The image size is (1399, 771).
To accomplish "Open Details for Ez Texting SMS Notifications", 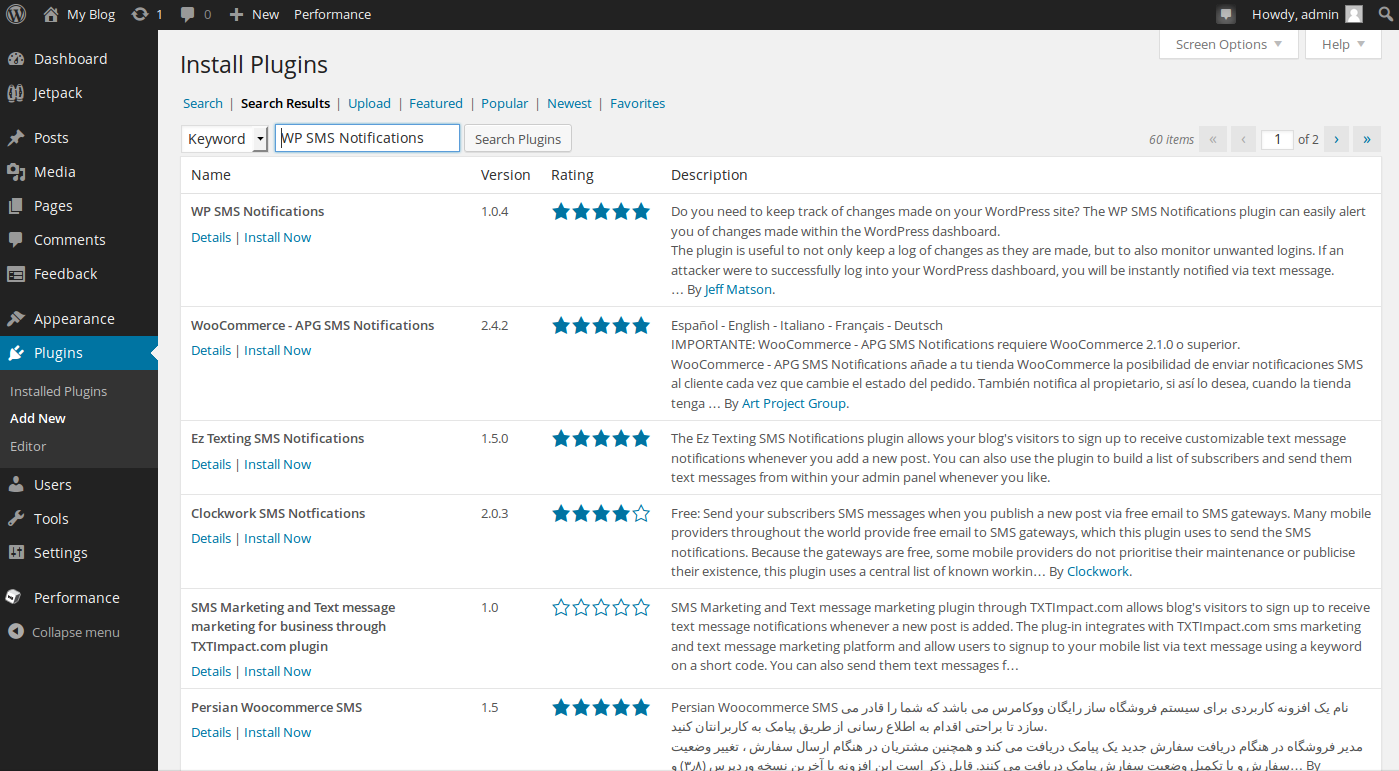I will point(211,464).
